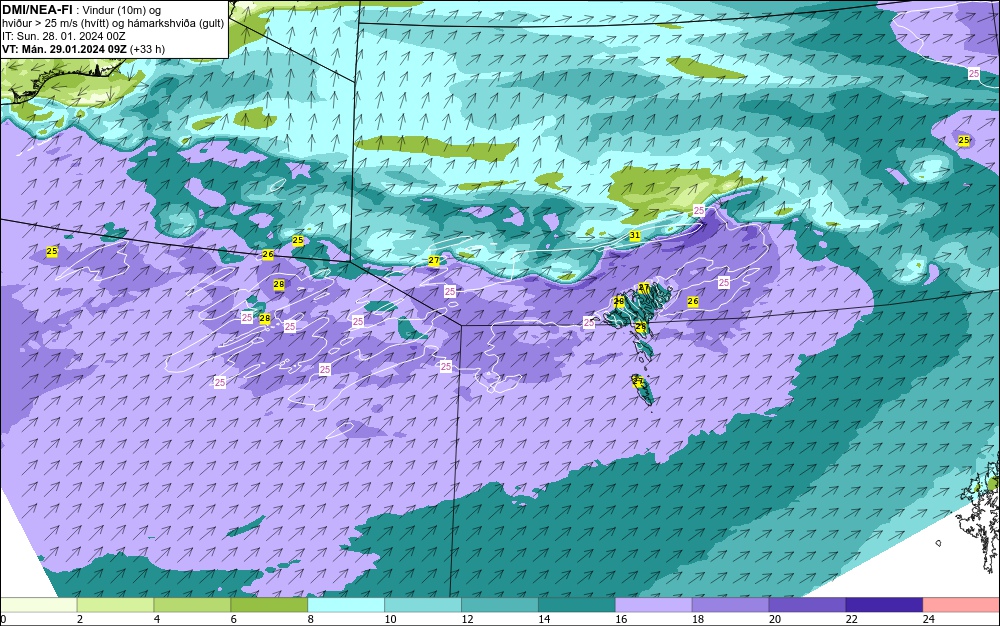
Task: Click the 14–16 m/s dark teal legend swatch
Action: point(577,604)
